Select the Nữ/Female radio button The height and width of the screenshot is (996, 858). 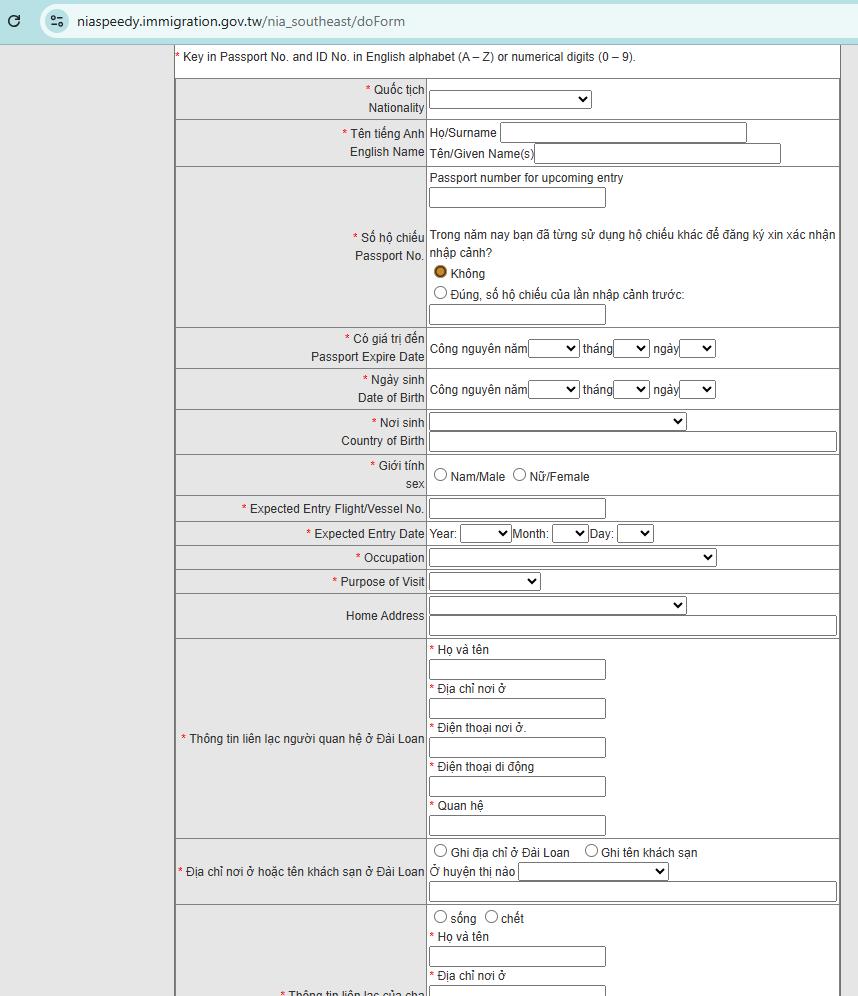pos(519,475)
